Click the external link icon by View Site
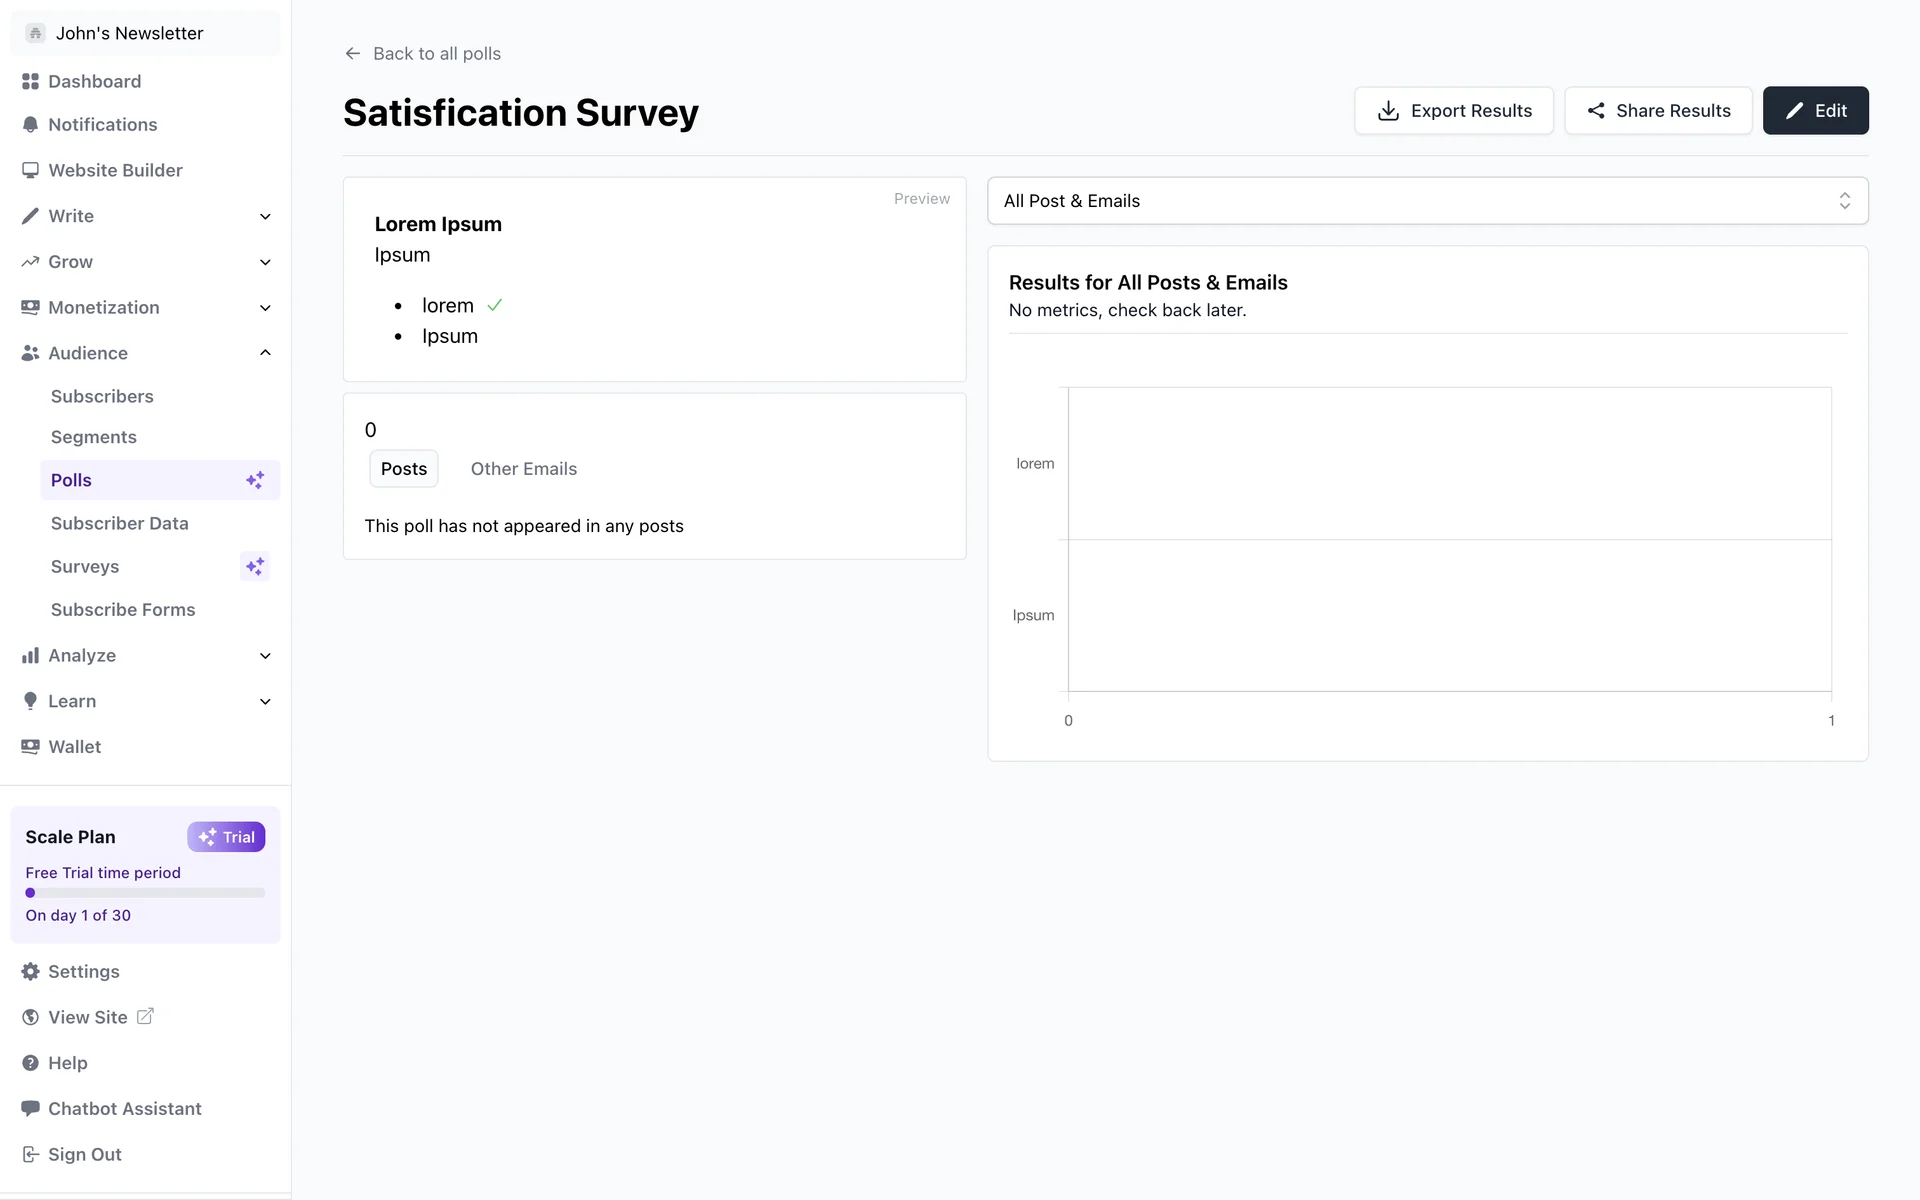Viewport: 1920px width, 1200px height. click(x=145, y=1016)
